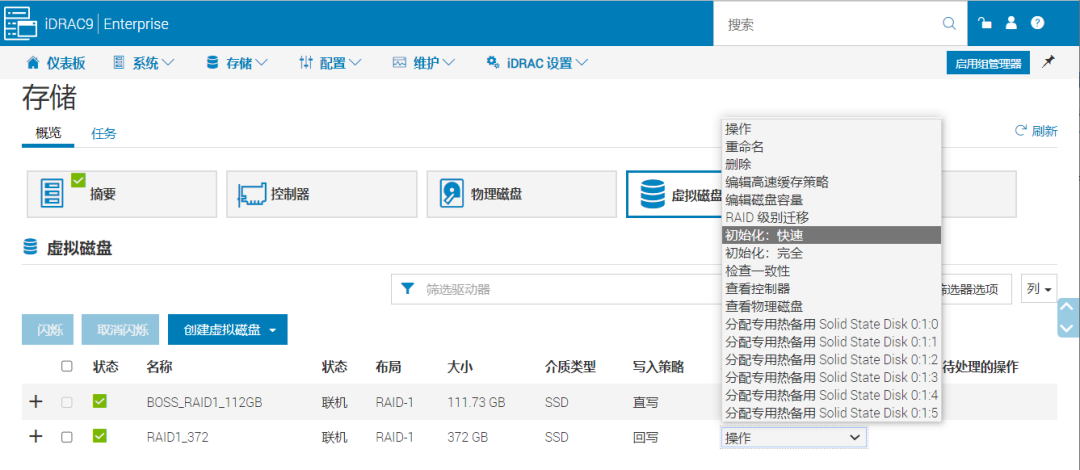Click the pin icon beside group manager

(x=1048, y=63)
